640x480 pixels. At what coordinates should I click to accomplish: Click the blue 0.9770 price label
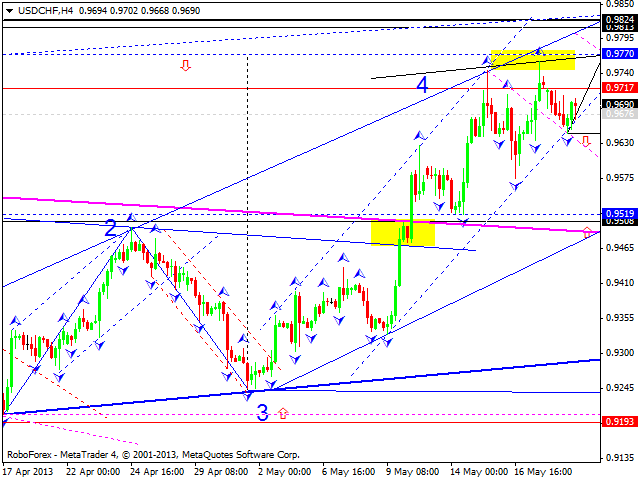pos(620,54)
